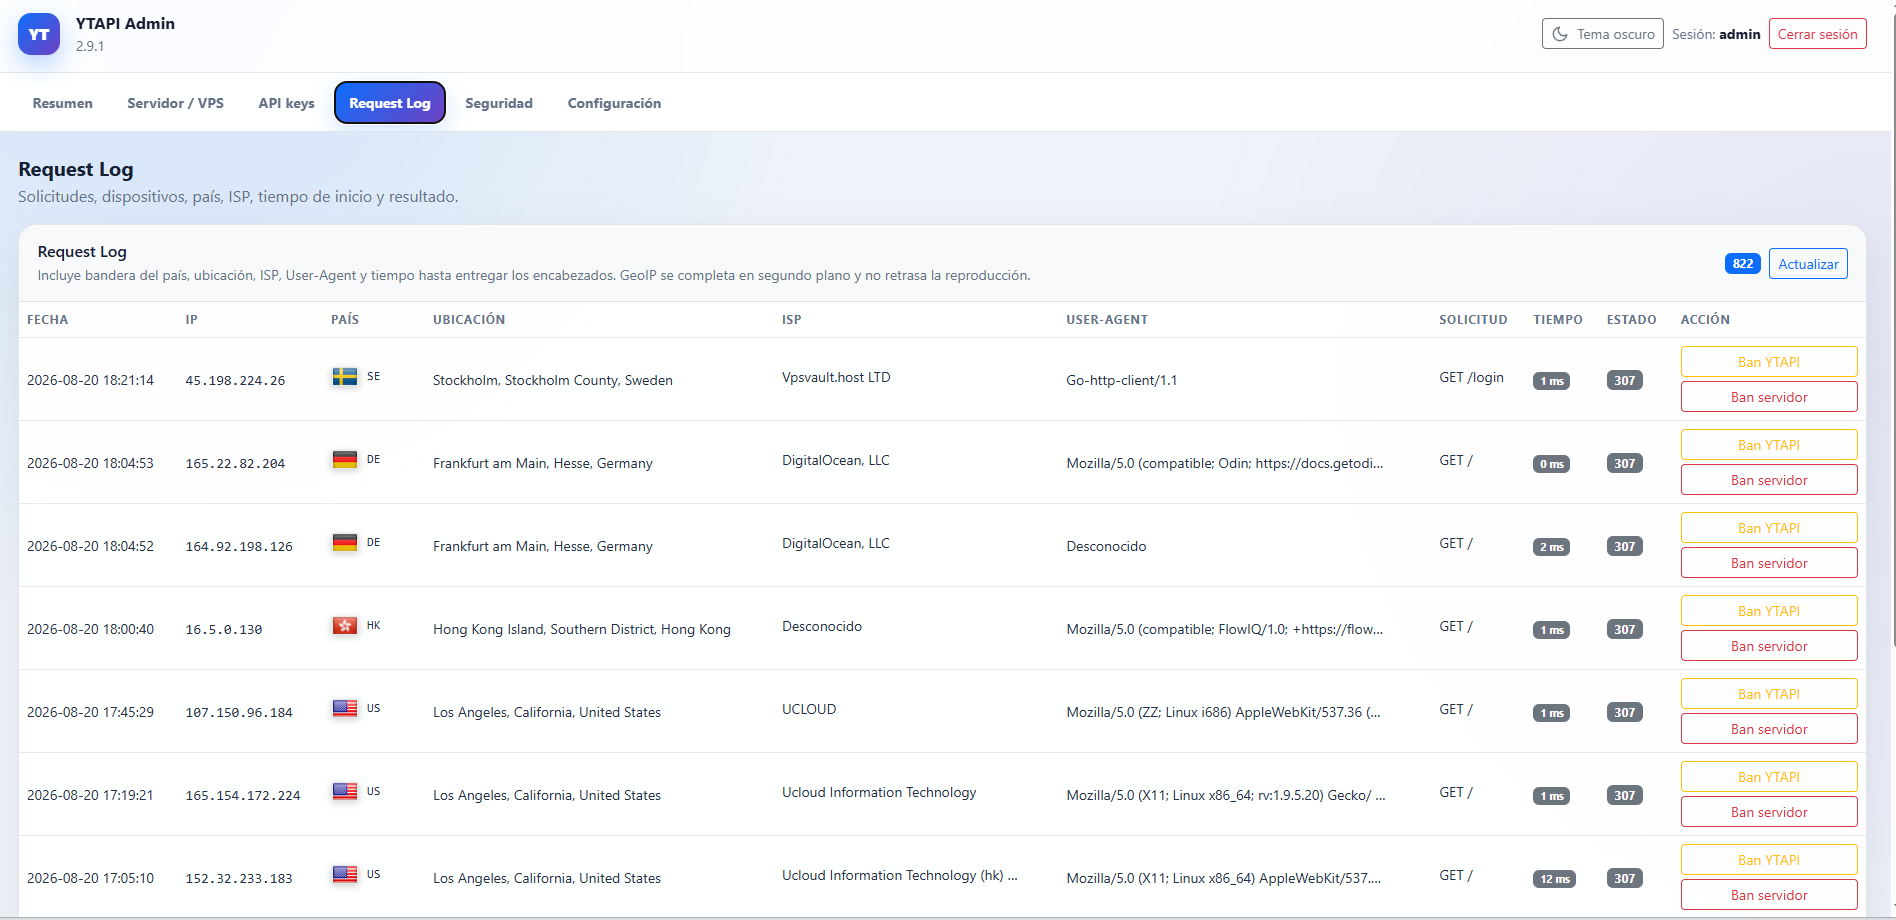The image size is (1896, 920).
Task: Click the YT app logo icon
Action: coord(39,34)
